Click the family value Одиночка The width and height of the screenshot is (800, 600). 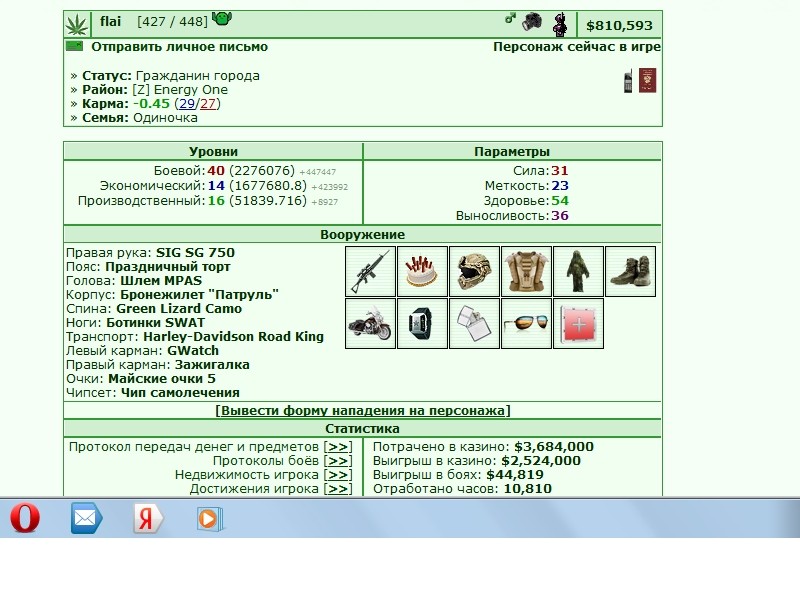(165, 118)
